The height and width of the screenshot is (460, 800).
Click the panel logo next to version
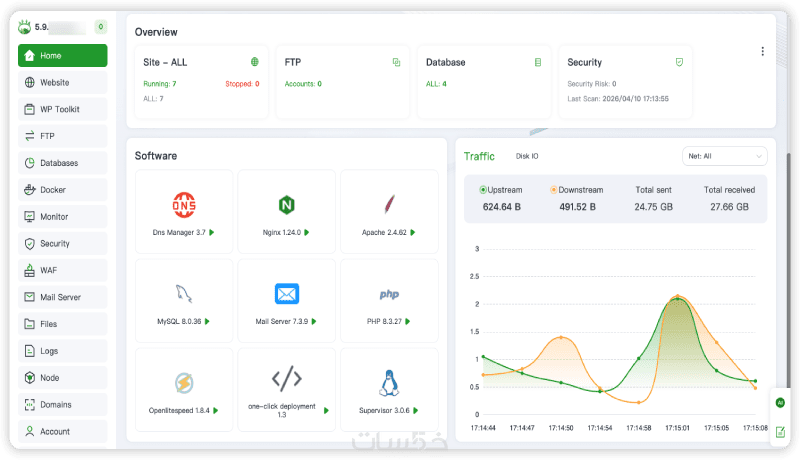(x=24, y=27)
